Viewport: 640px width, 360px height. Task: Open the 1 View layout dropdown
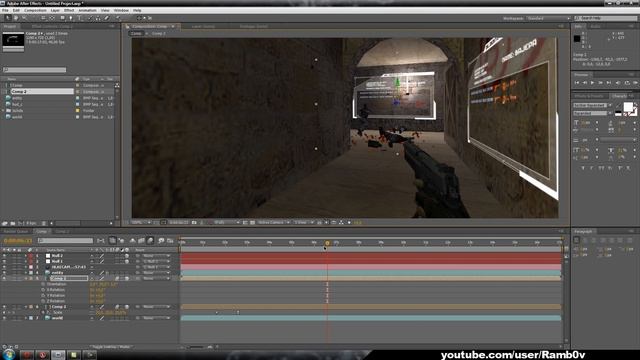pos(304,222)
